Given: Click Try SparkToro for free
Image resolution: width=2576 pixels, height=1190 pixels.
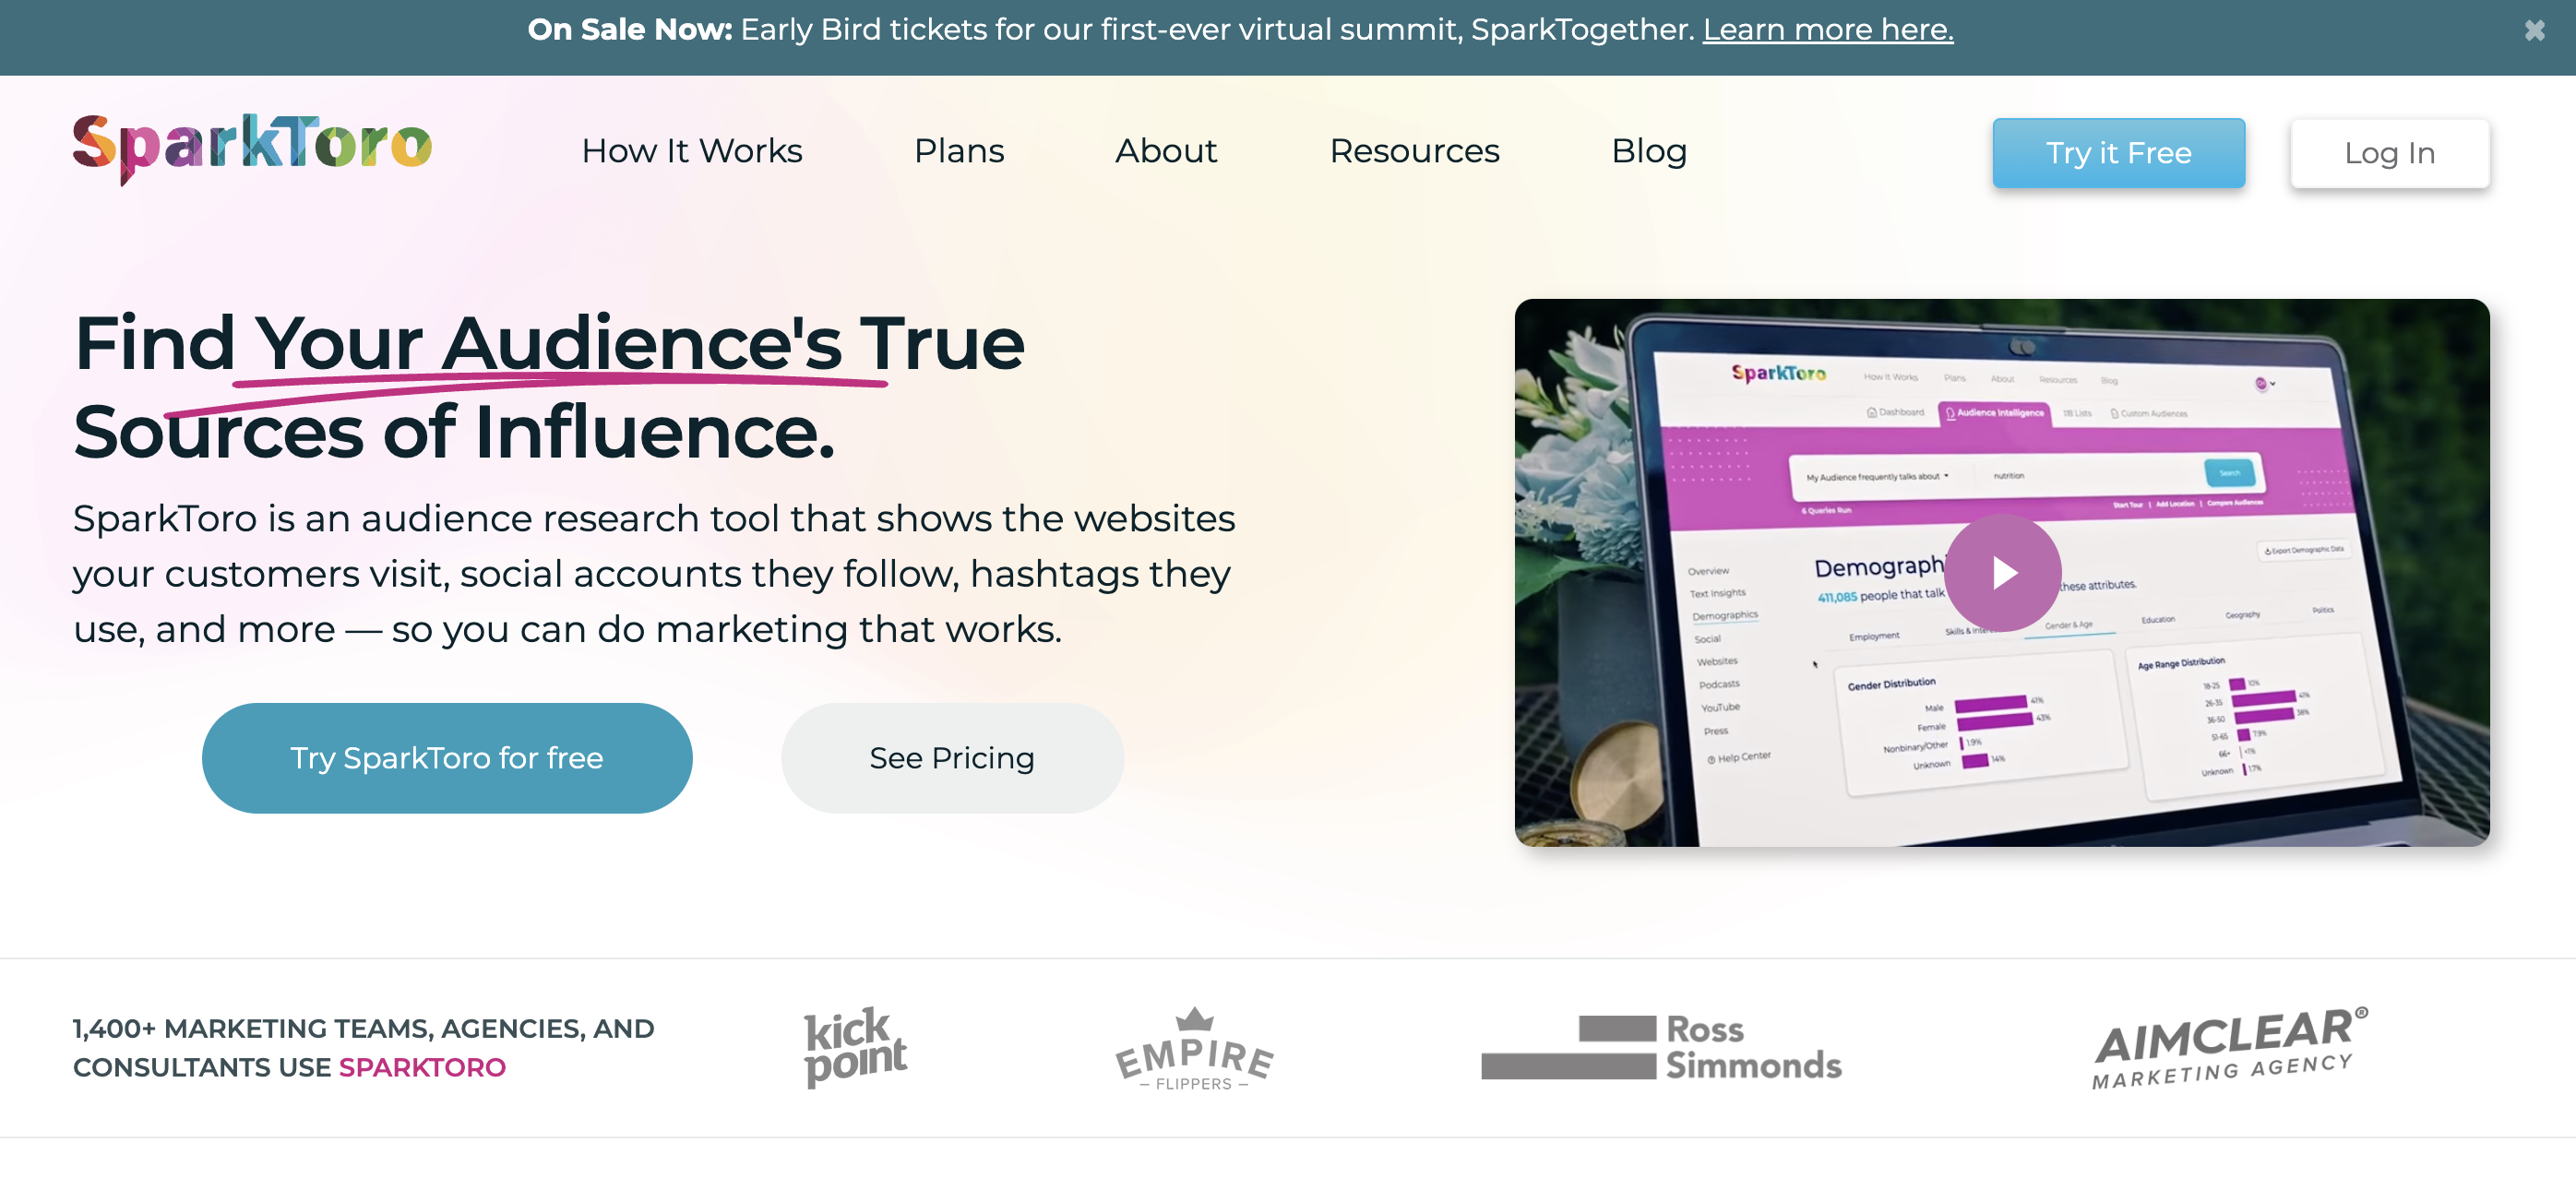Looking at the screenshot, I should click(x=447, y=757).
